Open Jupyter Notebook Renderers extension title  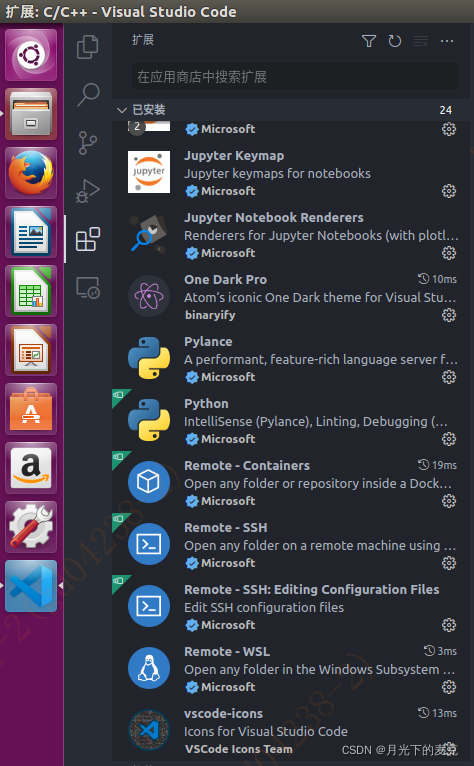pos(274,218)
